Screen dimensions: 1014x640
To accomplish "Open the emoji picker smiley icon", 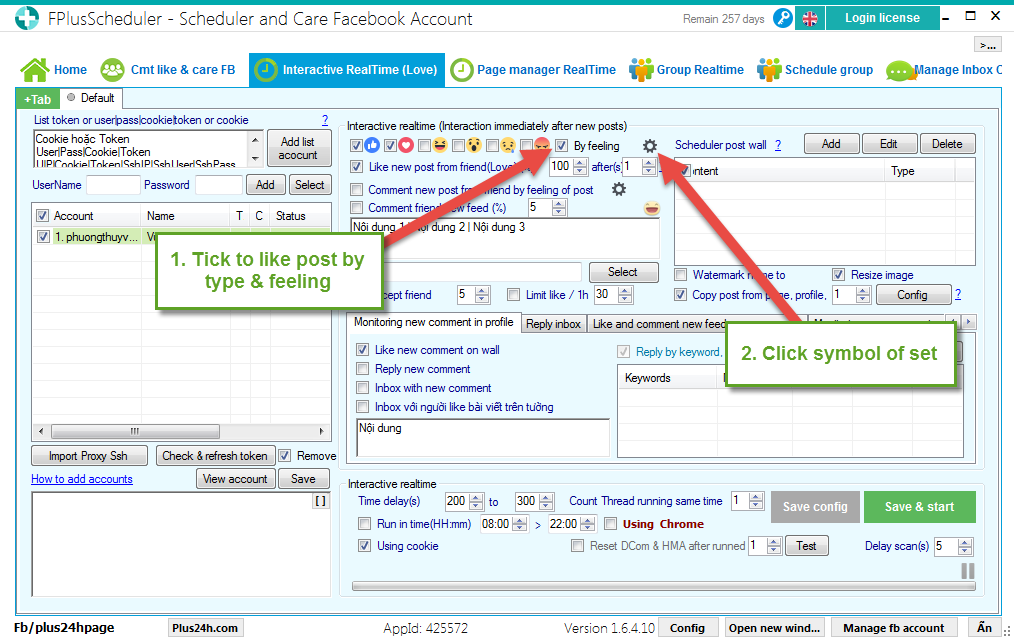I will pyautogui.click(x=652, y=208).
